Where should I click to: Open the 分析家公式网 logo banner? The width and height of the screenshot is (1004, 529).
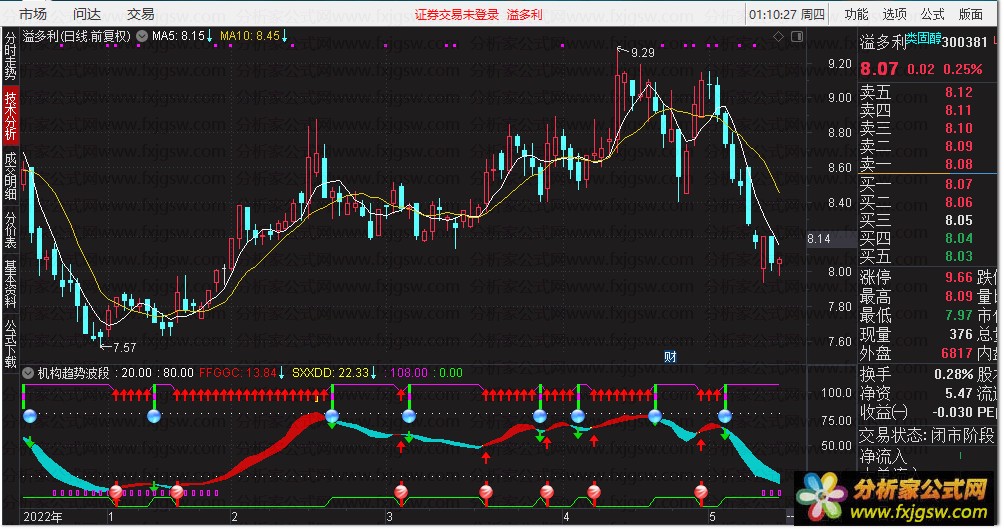[x=896, y=499]
